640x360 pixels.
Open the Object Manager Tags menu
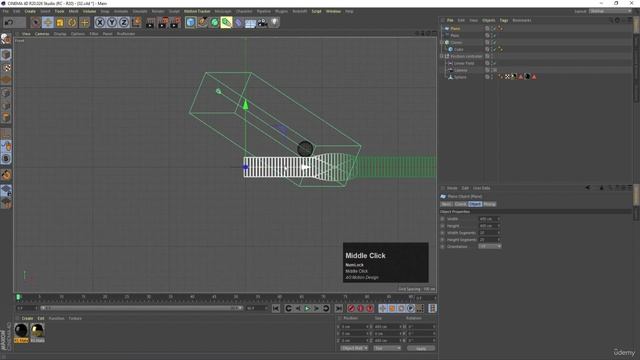click(504, 20)
